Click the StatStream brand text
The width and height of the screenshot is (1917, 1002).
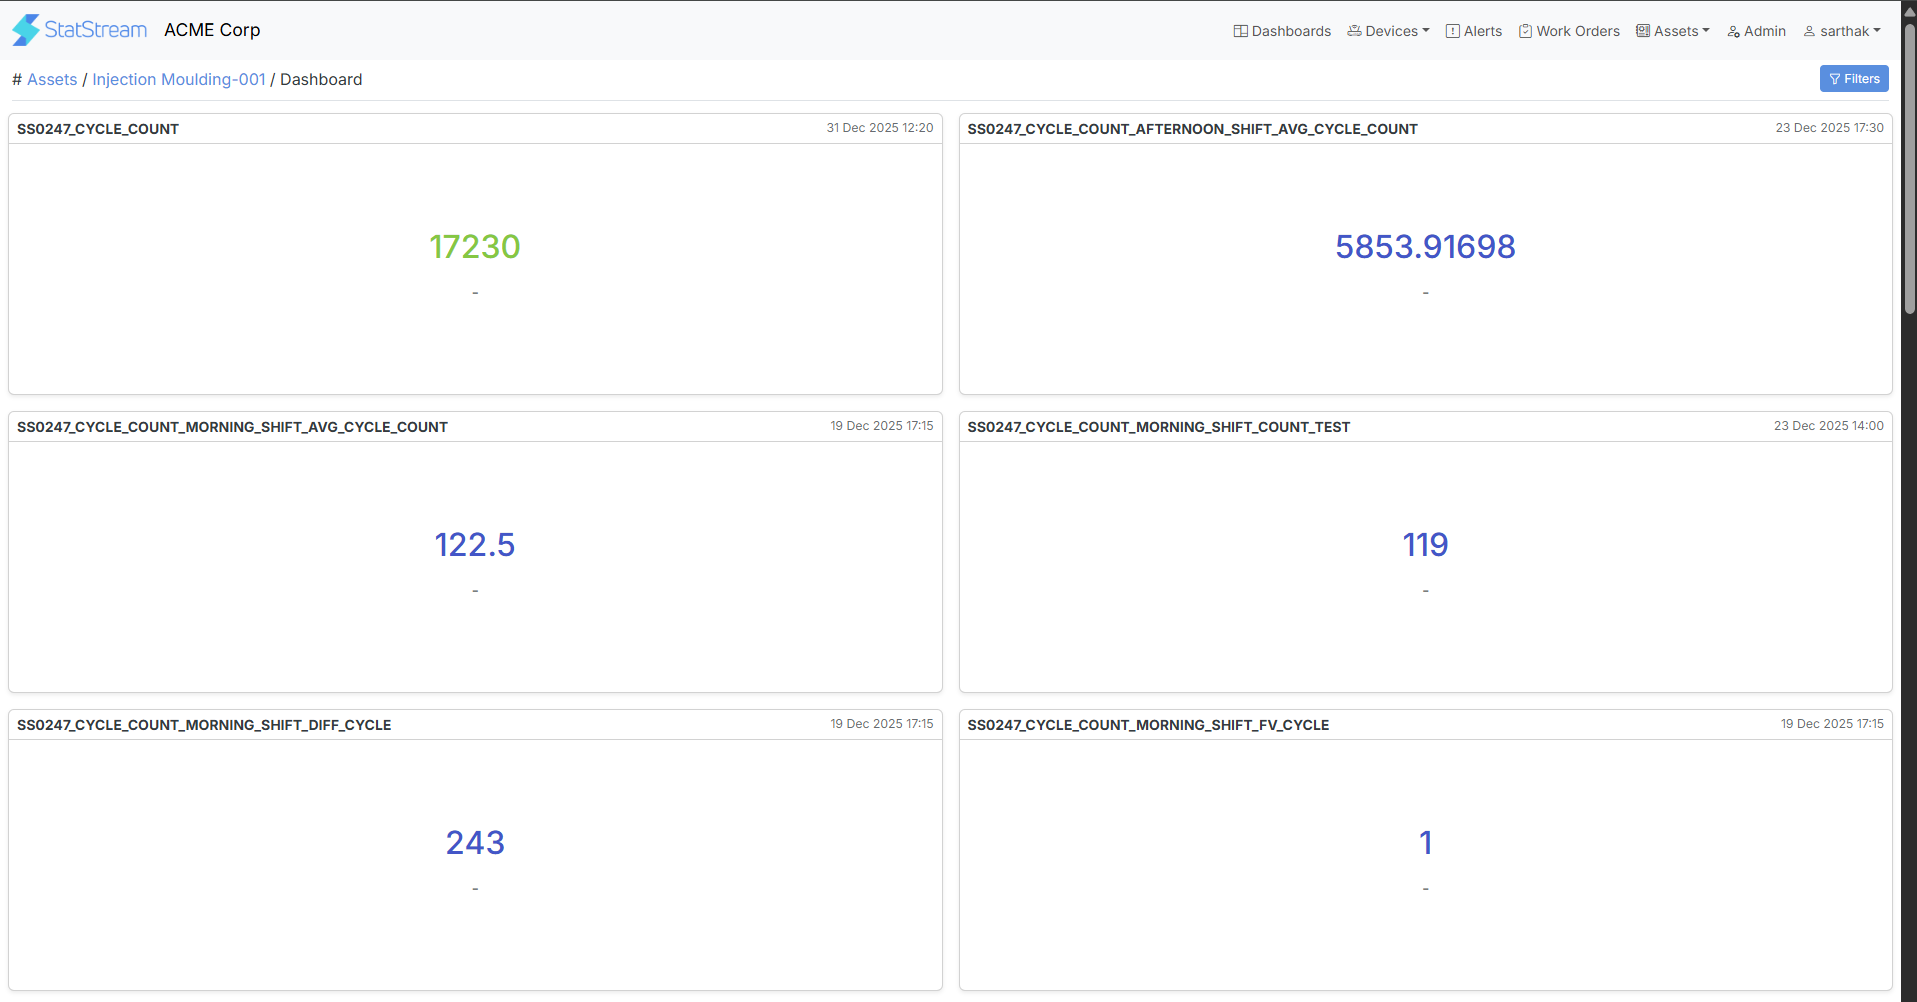(x=96, y=30)
